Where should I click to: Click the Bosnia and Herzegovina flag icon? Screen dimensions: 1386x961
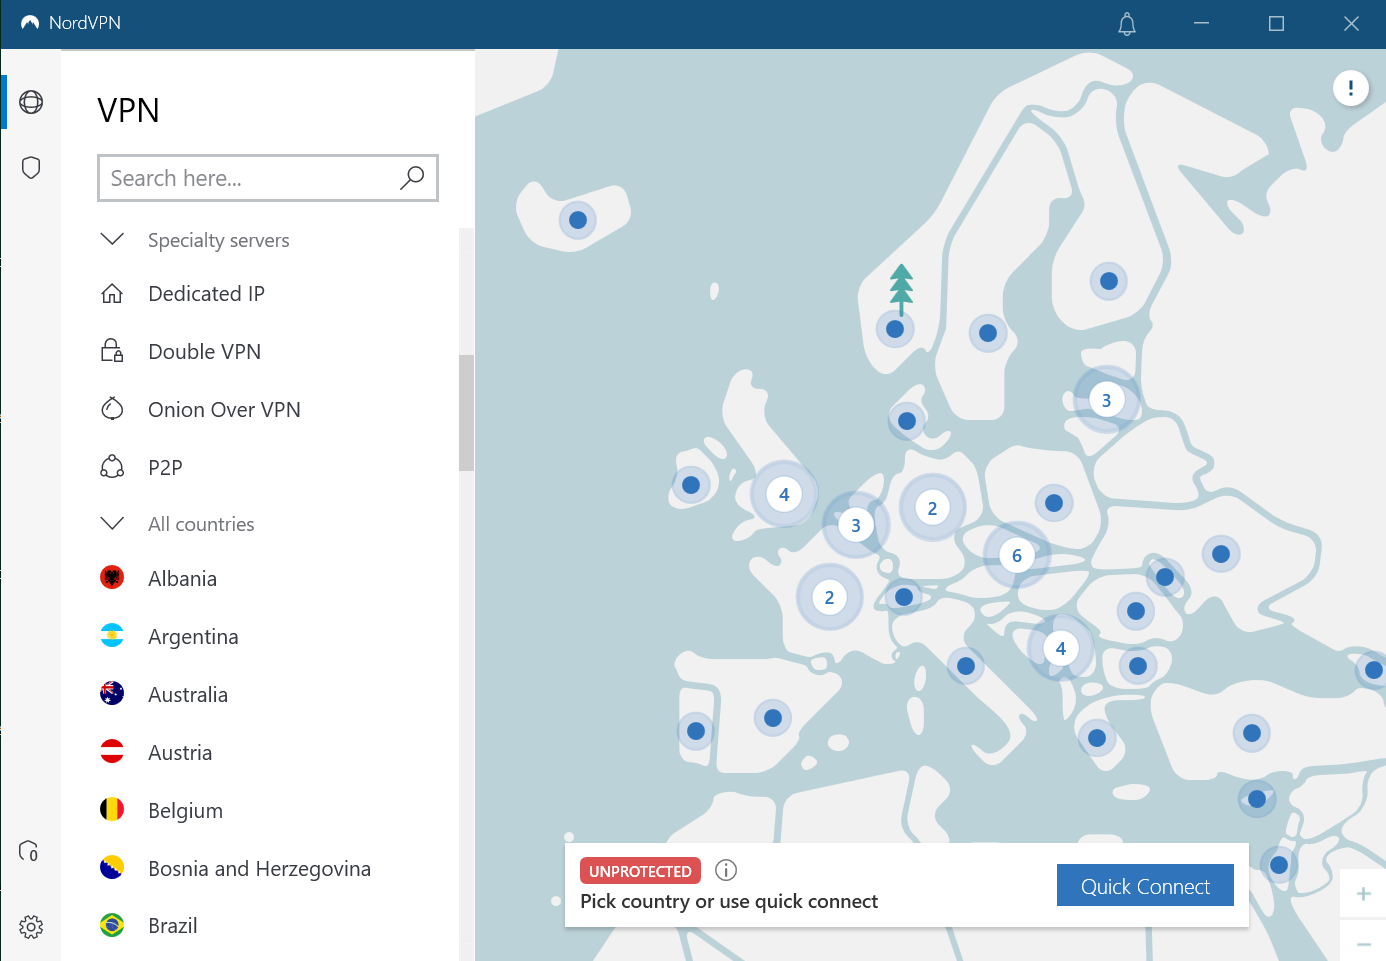pos(112,867)
